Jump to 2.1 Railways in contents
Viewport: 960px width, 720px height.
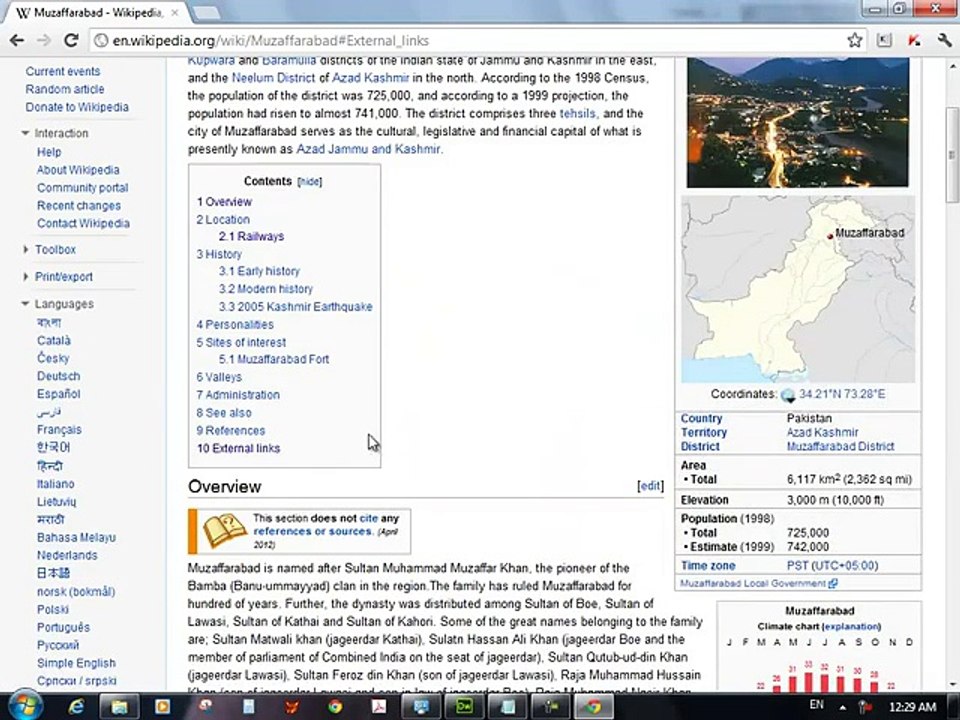tap(252, 236)
